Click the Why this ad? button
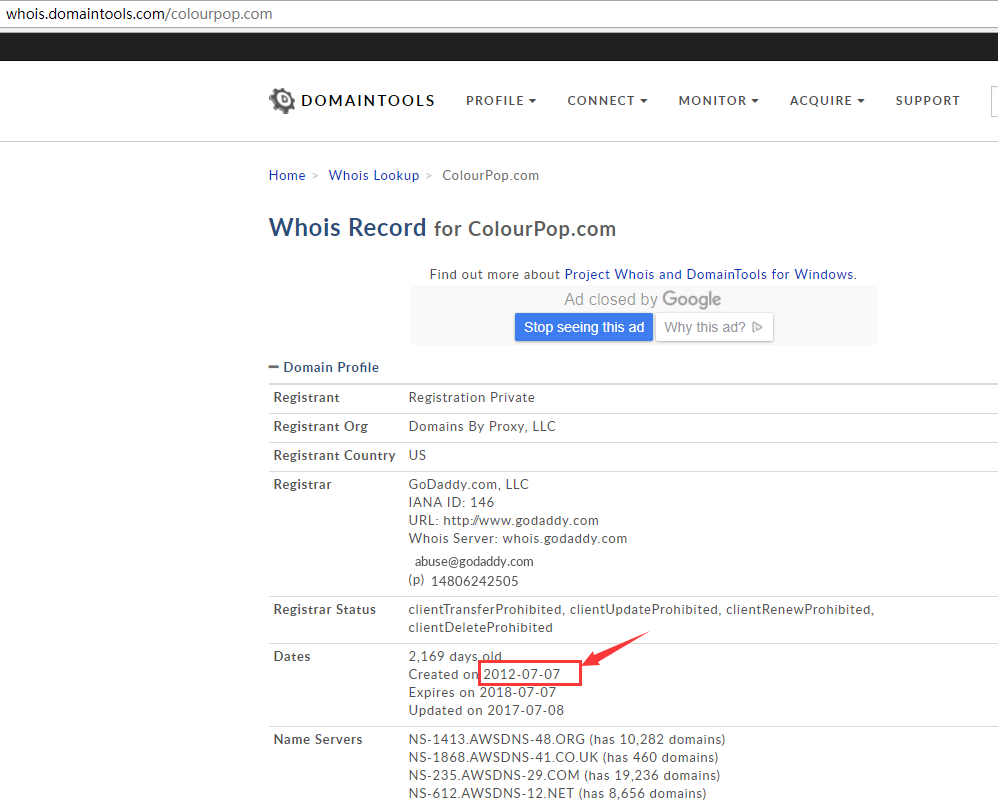Image resolution: width=998 pixels, height=809 pixels. [x=714, y=327]
